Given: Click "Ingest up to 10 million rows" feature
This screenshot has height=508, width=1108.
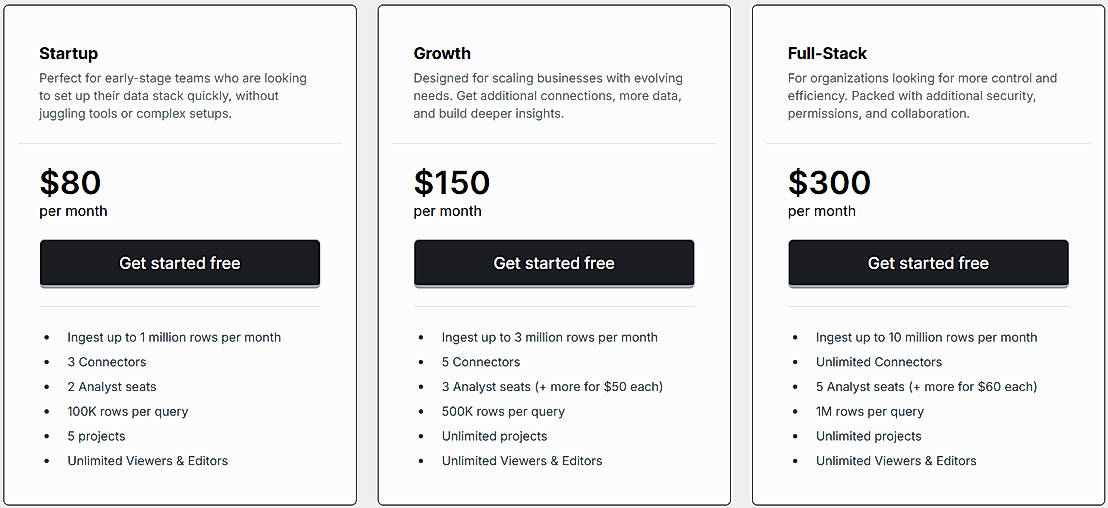Looking at the screenshot, I should [x=926, y=337].
